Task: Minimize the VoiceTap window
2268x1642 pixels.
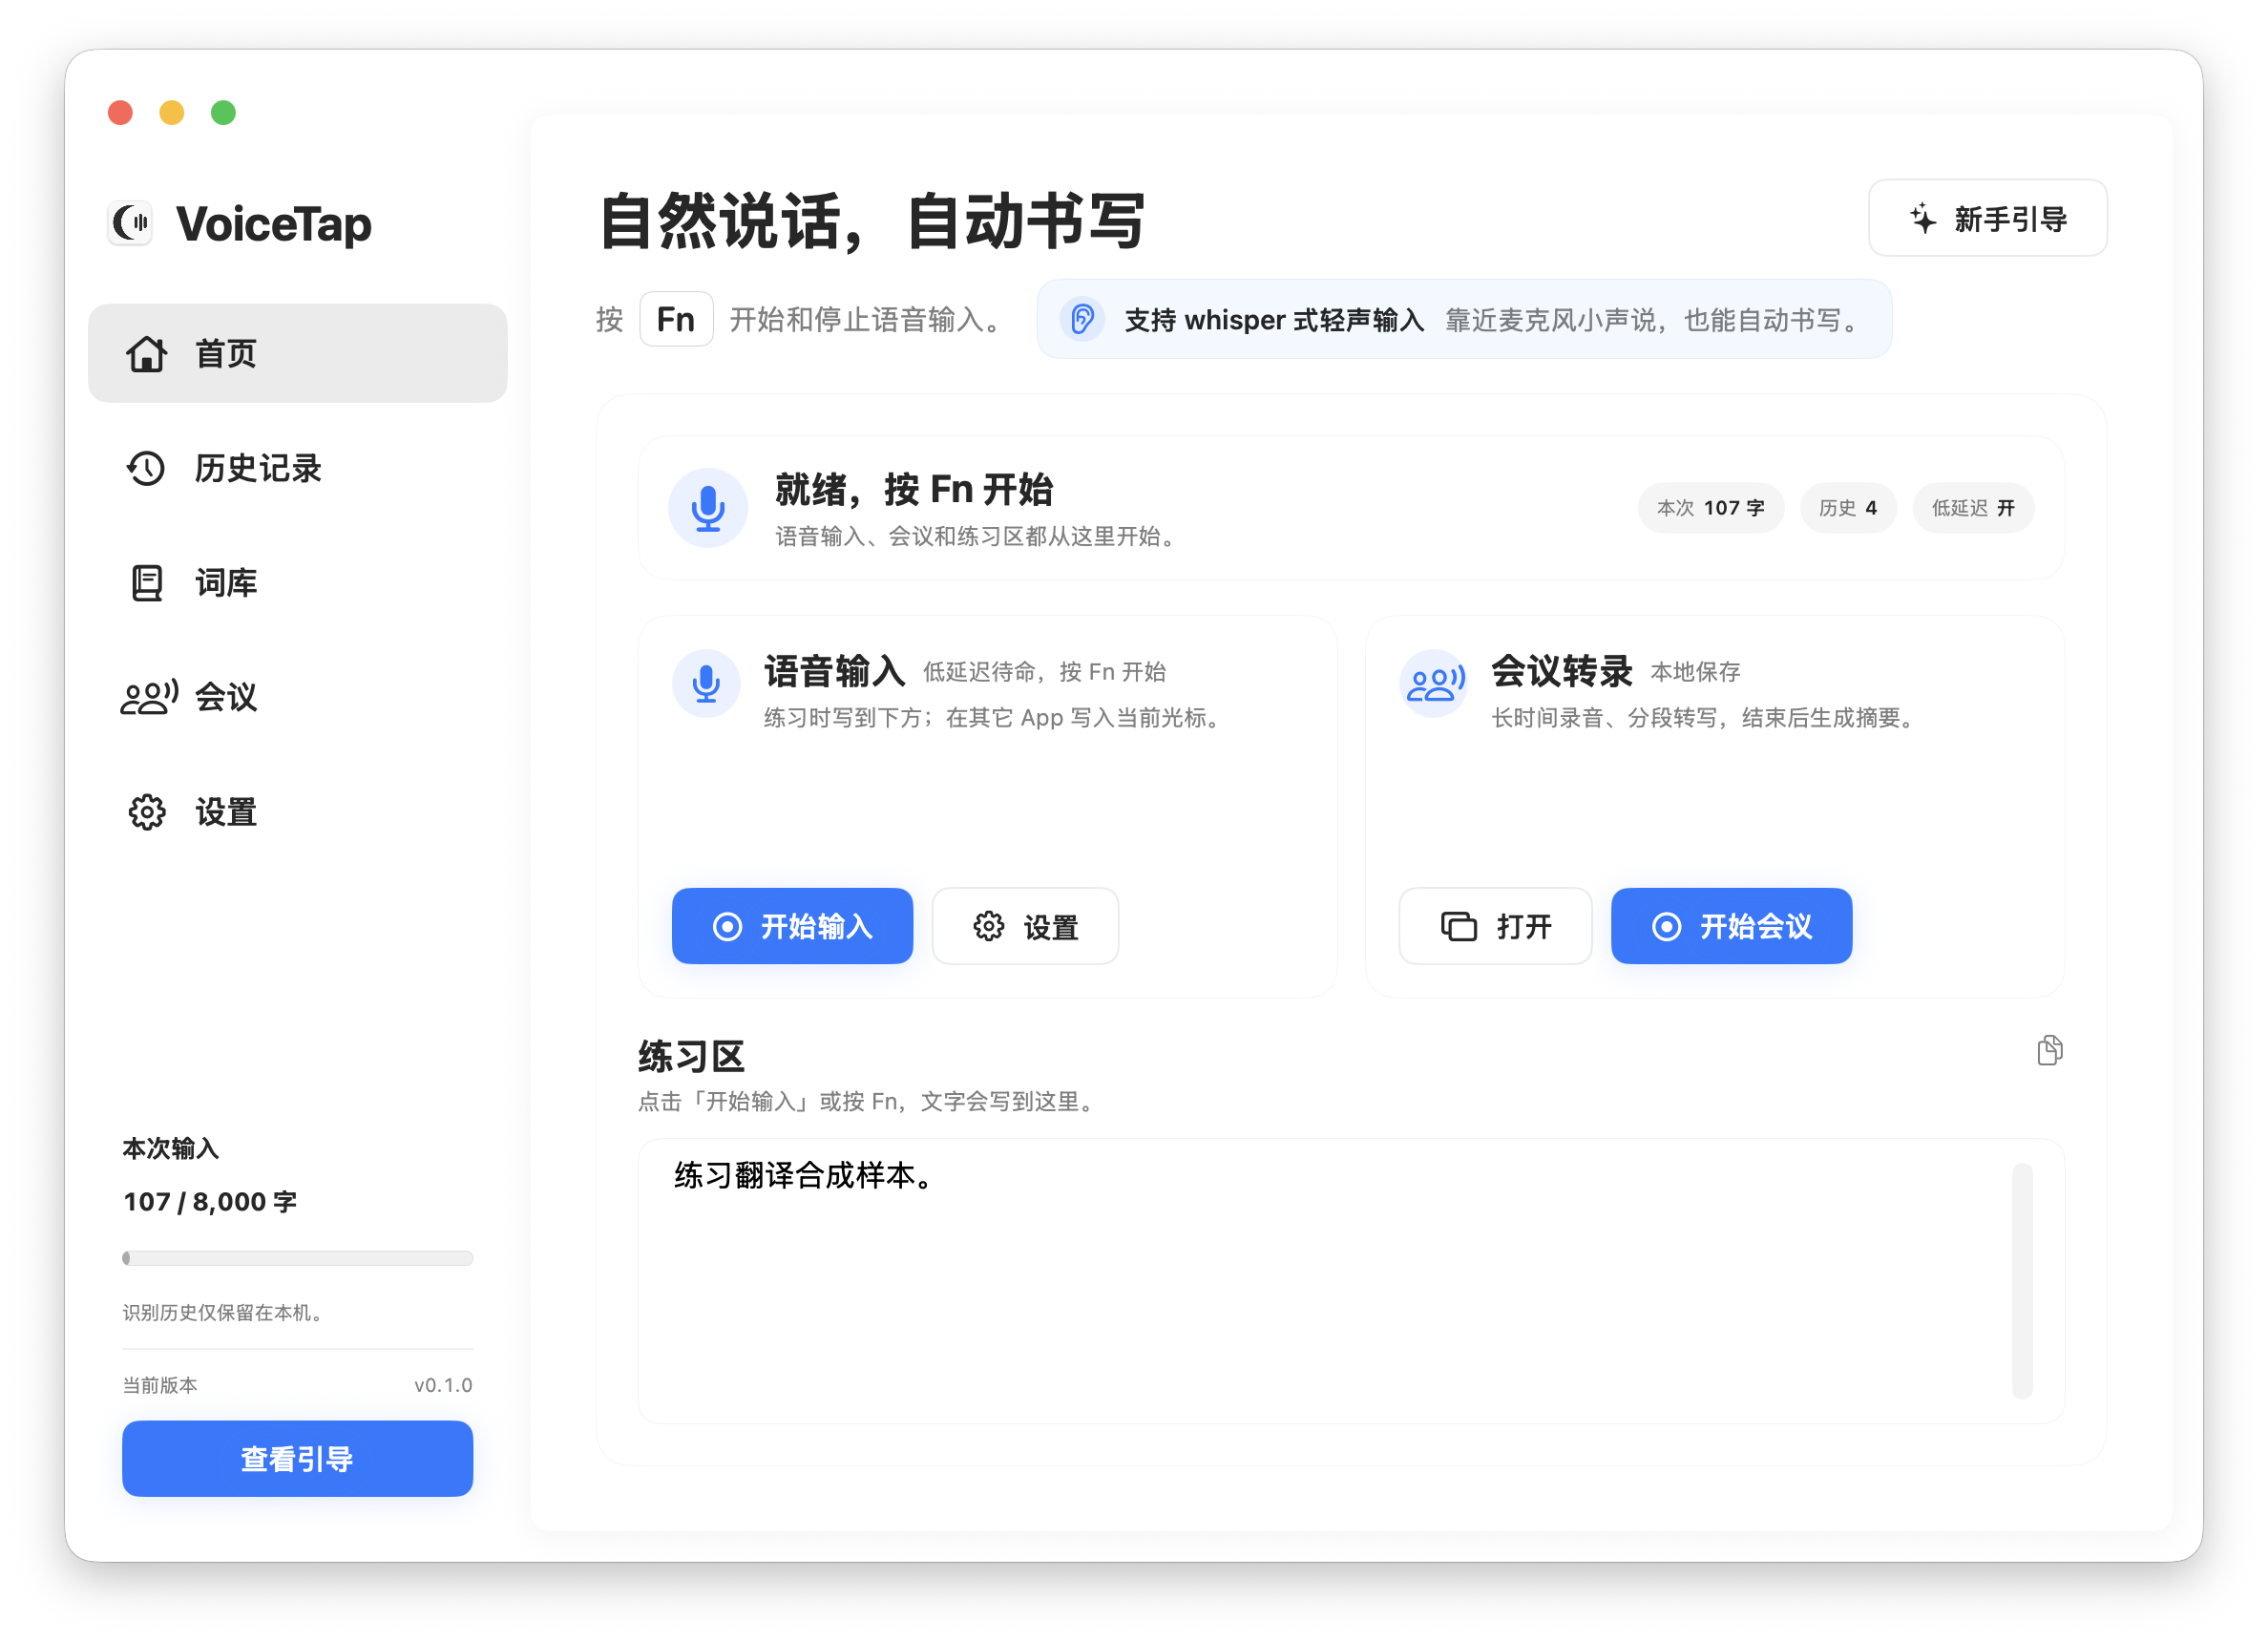Action: pos(172,113)
